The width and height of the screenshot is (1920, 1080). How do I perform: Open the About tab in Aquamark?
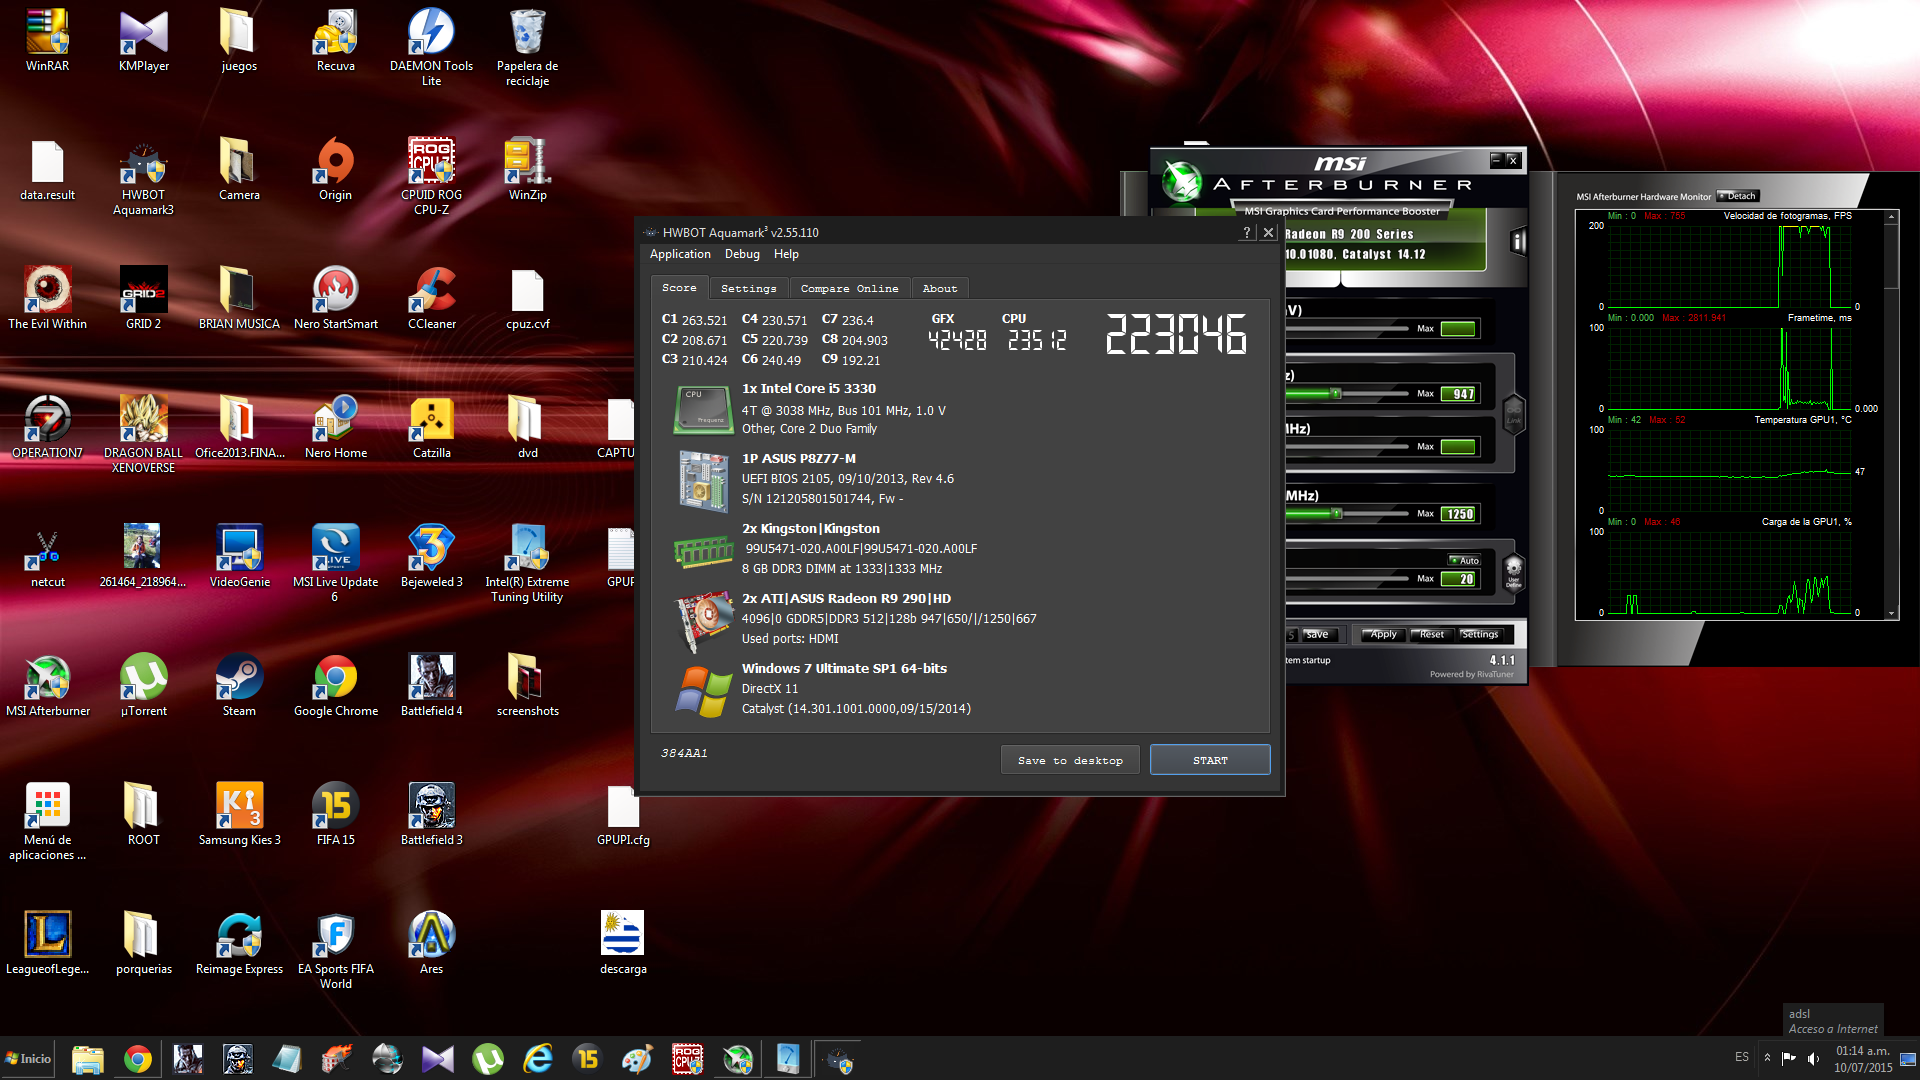(x=939, y=288)
